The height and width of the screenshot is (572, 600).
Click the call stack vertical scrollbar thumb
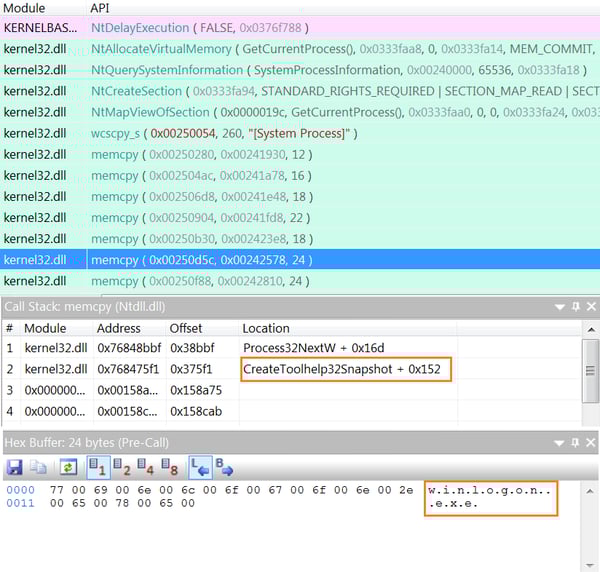tap(590, 371)
